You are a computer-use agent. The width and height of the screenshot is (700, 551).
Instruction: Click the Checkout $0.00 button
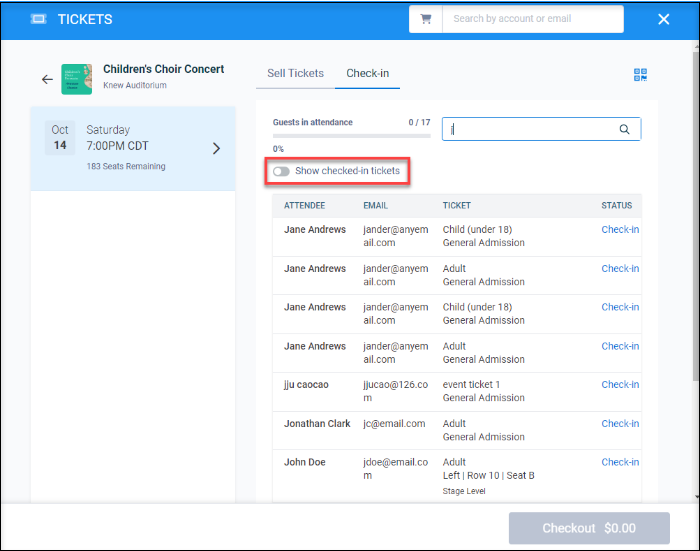pos(589,528)
